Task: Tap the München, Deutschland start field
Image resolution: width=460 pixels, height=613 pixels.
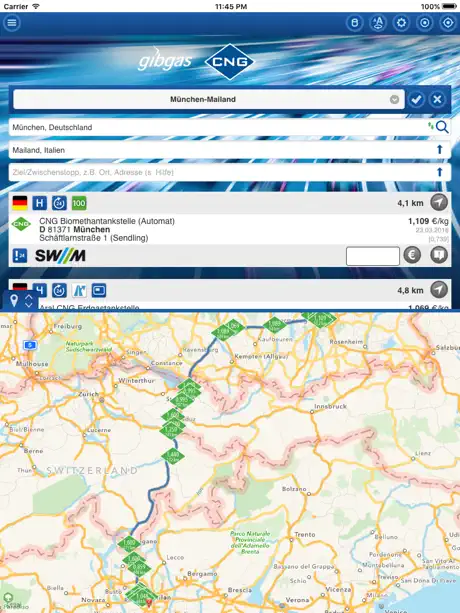Action: pos(217,127)
